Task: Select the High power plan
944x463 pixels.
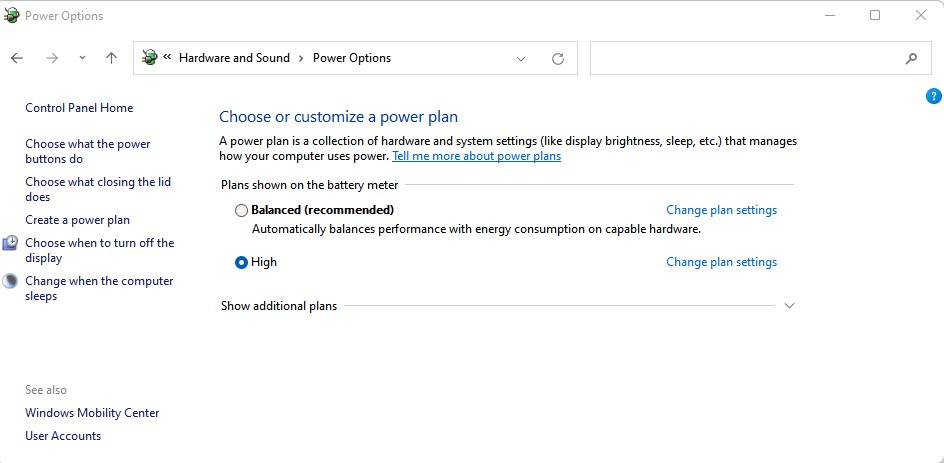Action: tap(241, 263)
